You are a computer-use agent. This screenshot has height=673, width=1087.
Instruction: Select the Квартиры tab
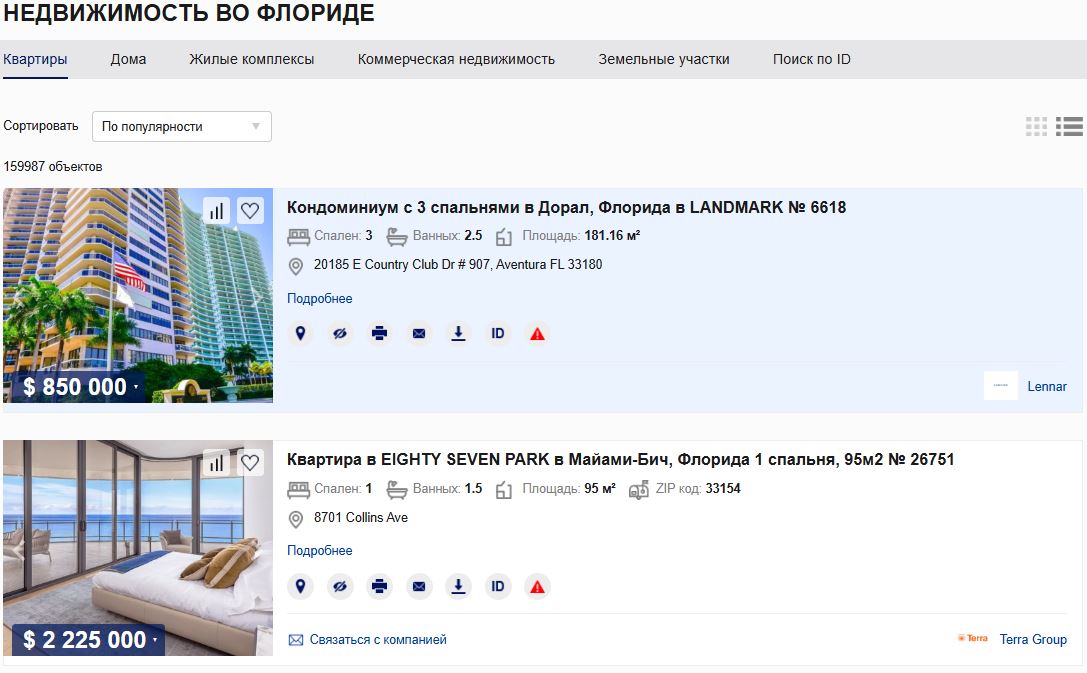click(x=35, y=60)
